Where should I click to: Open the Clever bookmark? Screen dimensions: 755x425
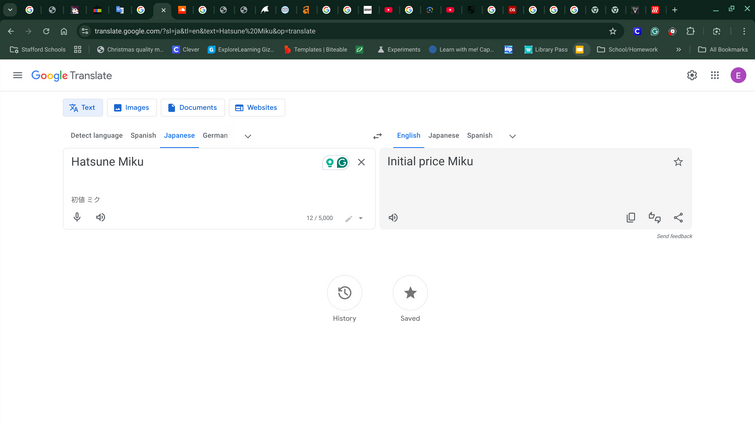pos(186,50)
